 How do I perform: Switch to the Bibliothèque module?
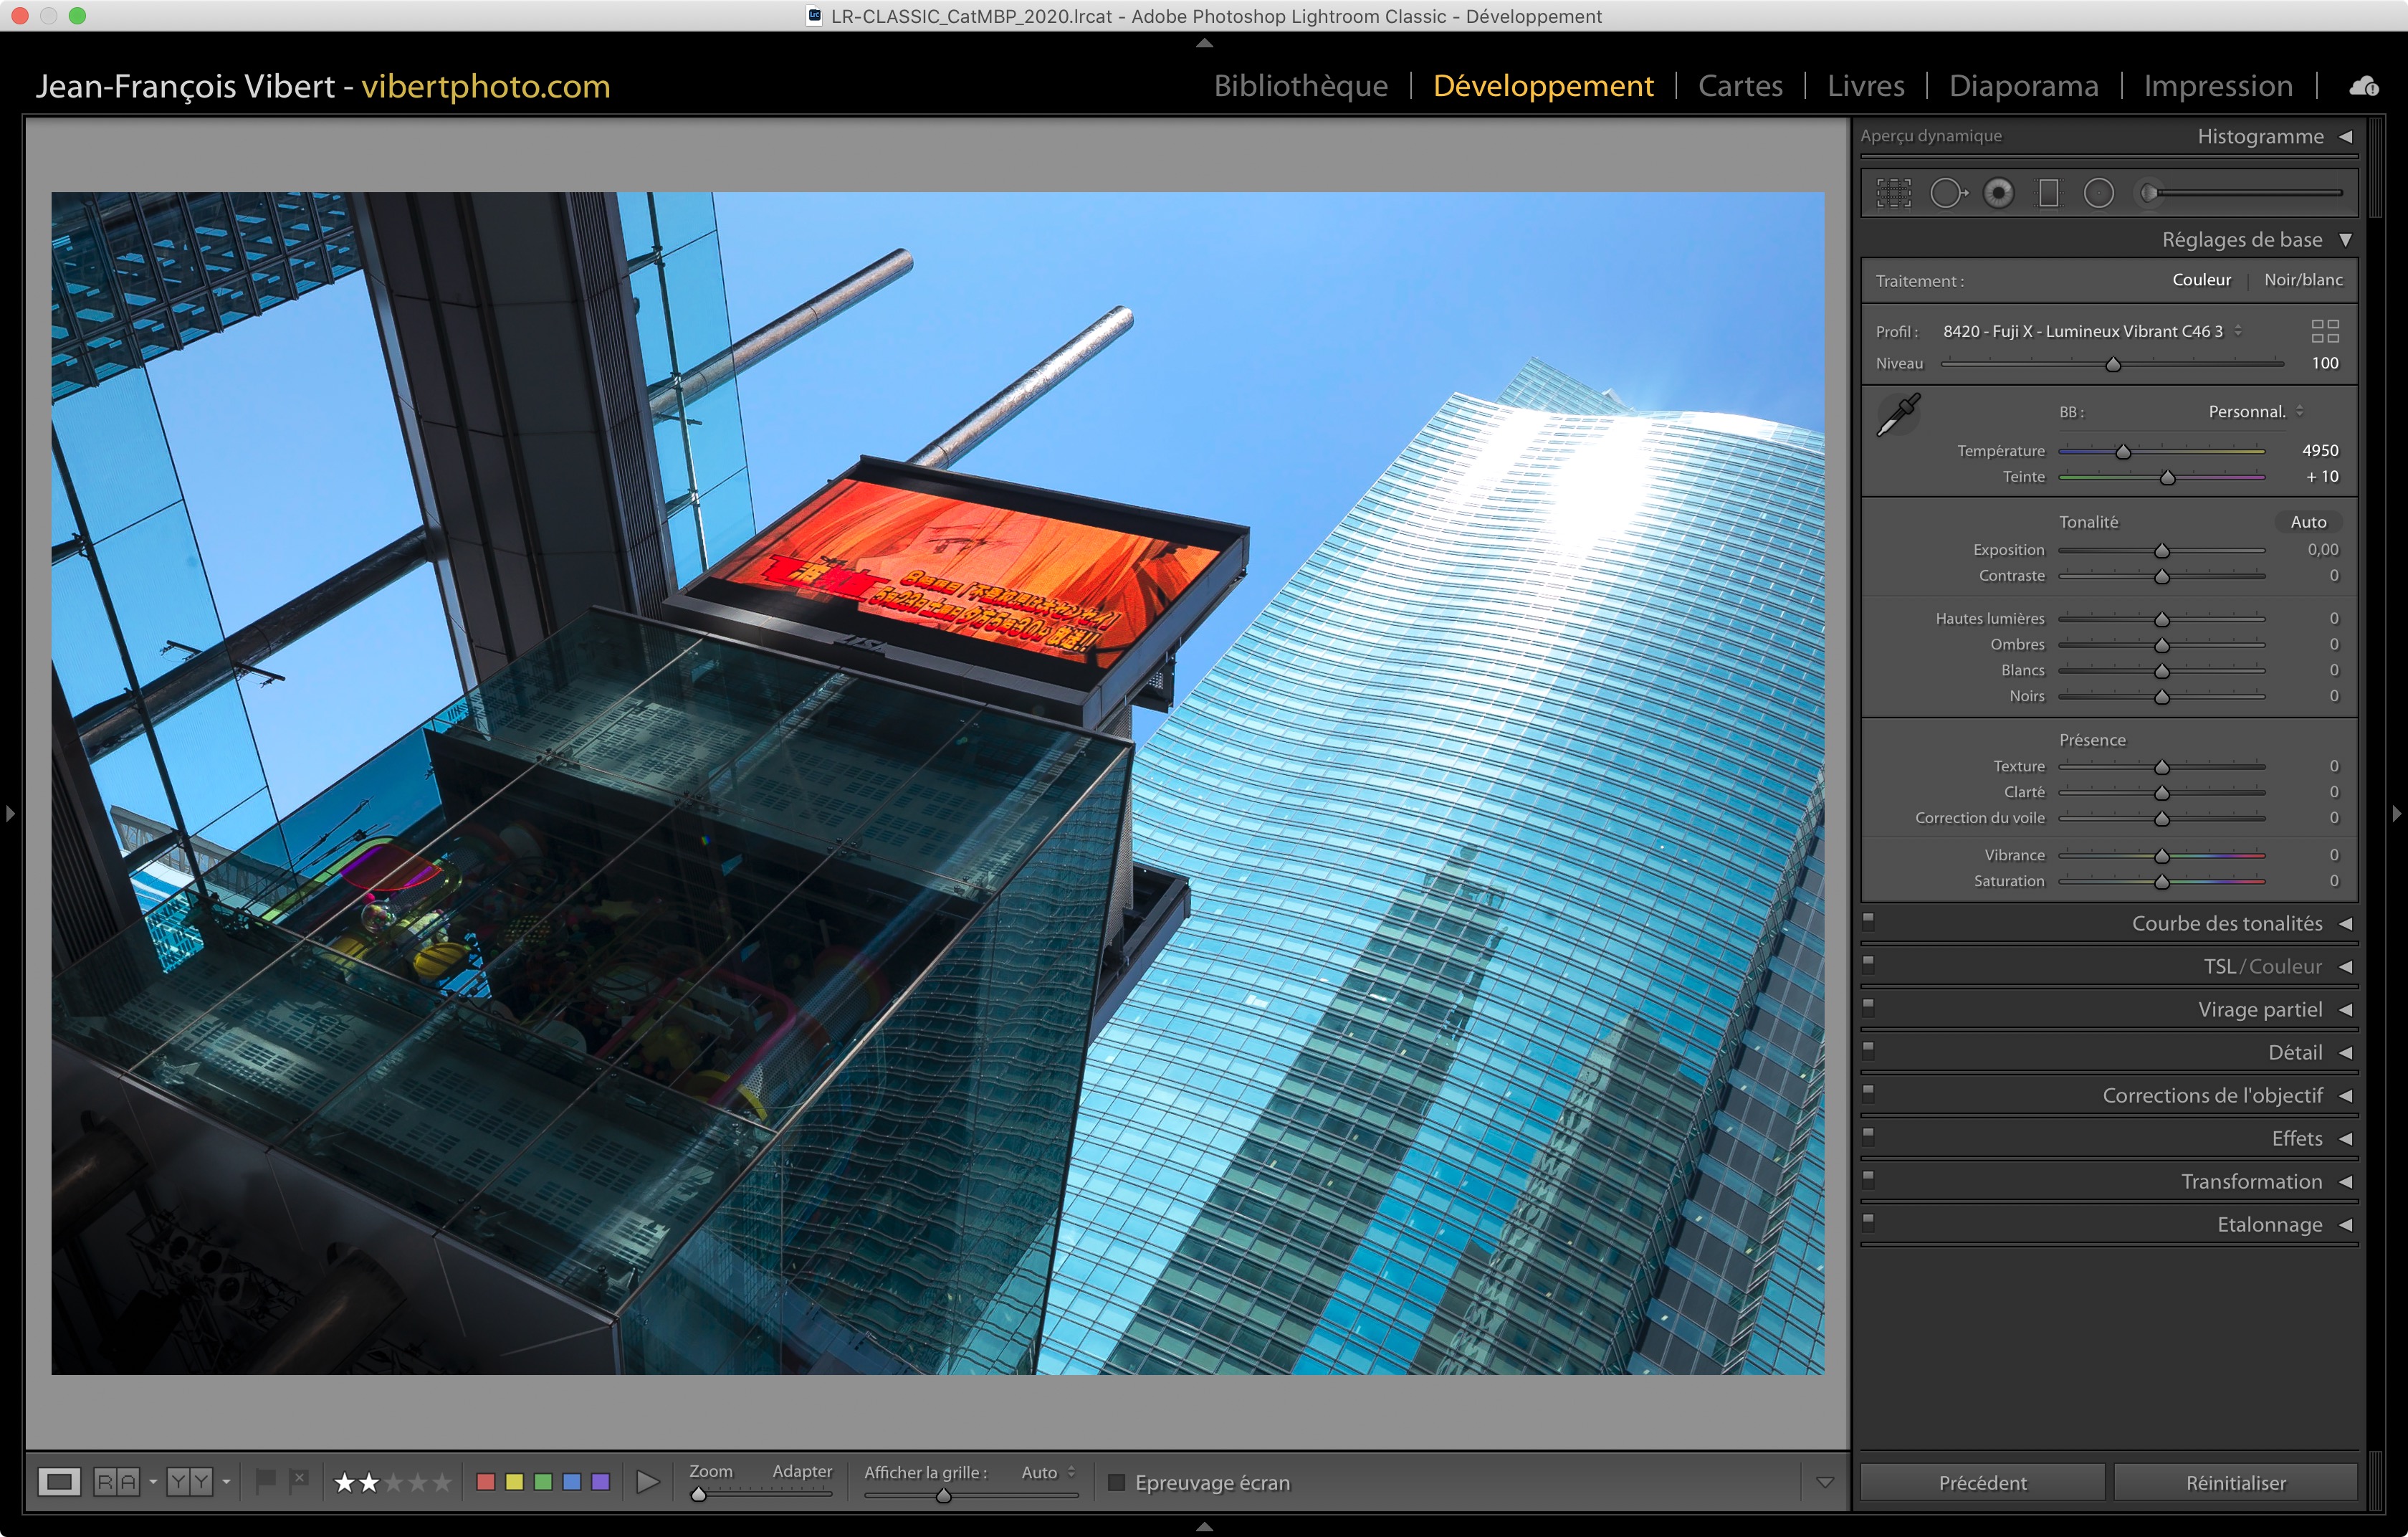coord(1300,86)
